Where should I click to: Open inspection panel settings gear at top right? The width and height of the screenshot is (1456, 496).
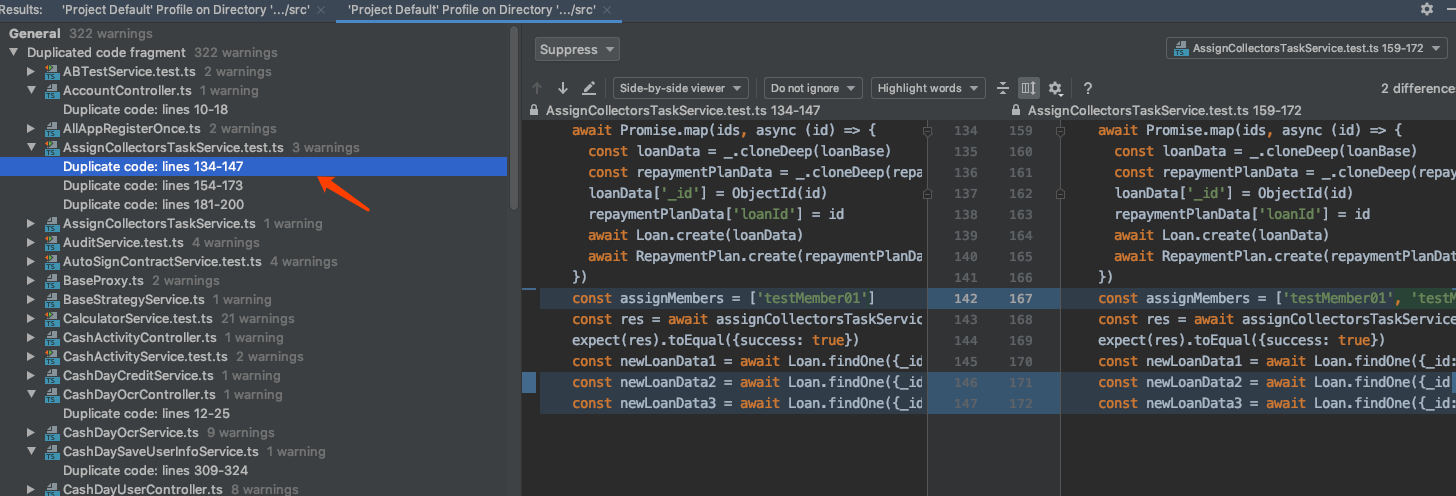coord(1426,8)
